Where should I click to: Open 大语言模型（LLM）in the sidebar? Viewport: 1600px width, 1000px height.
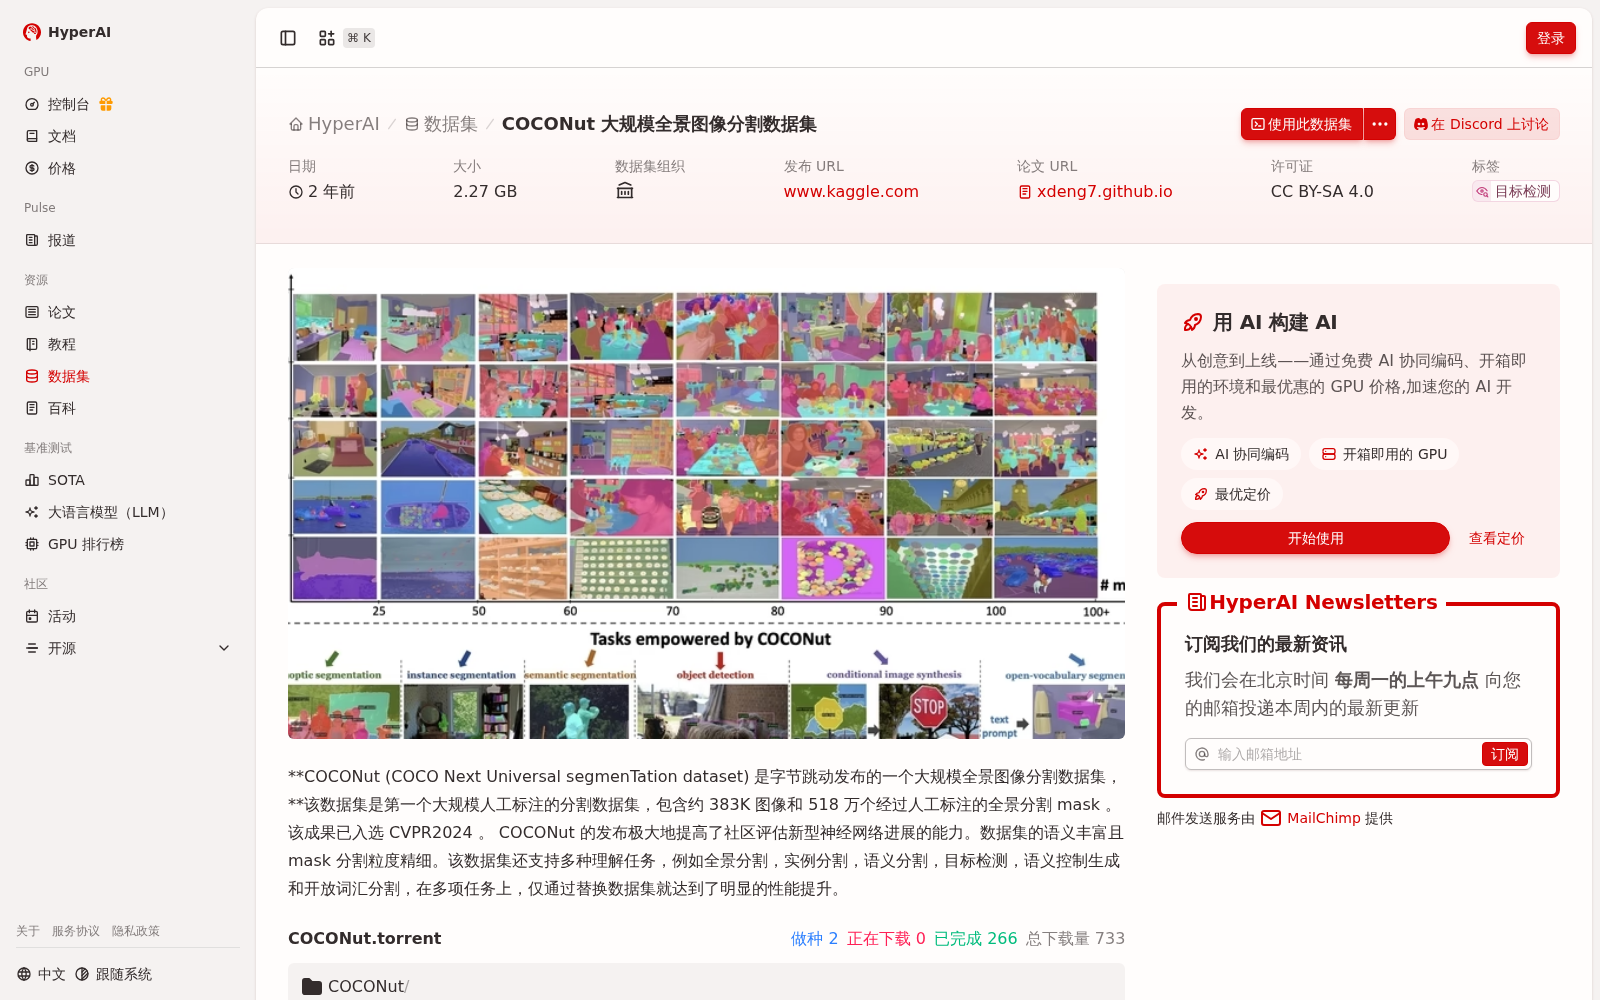110,512
